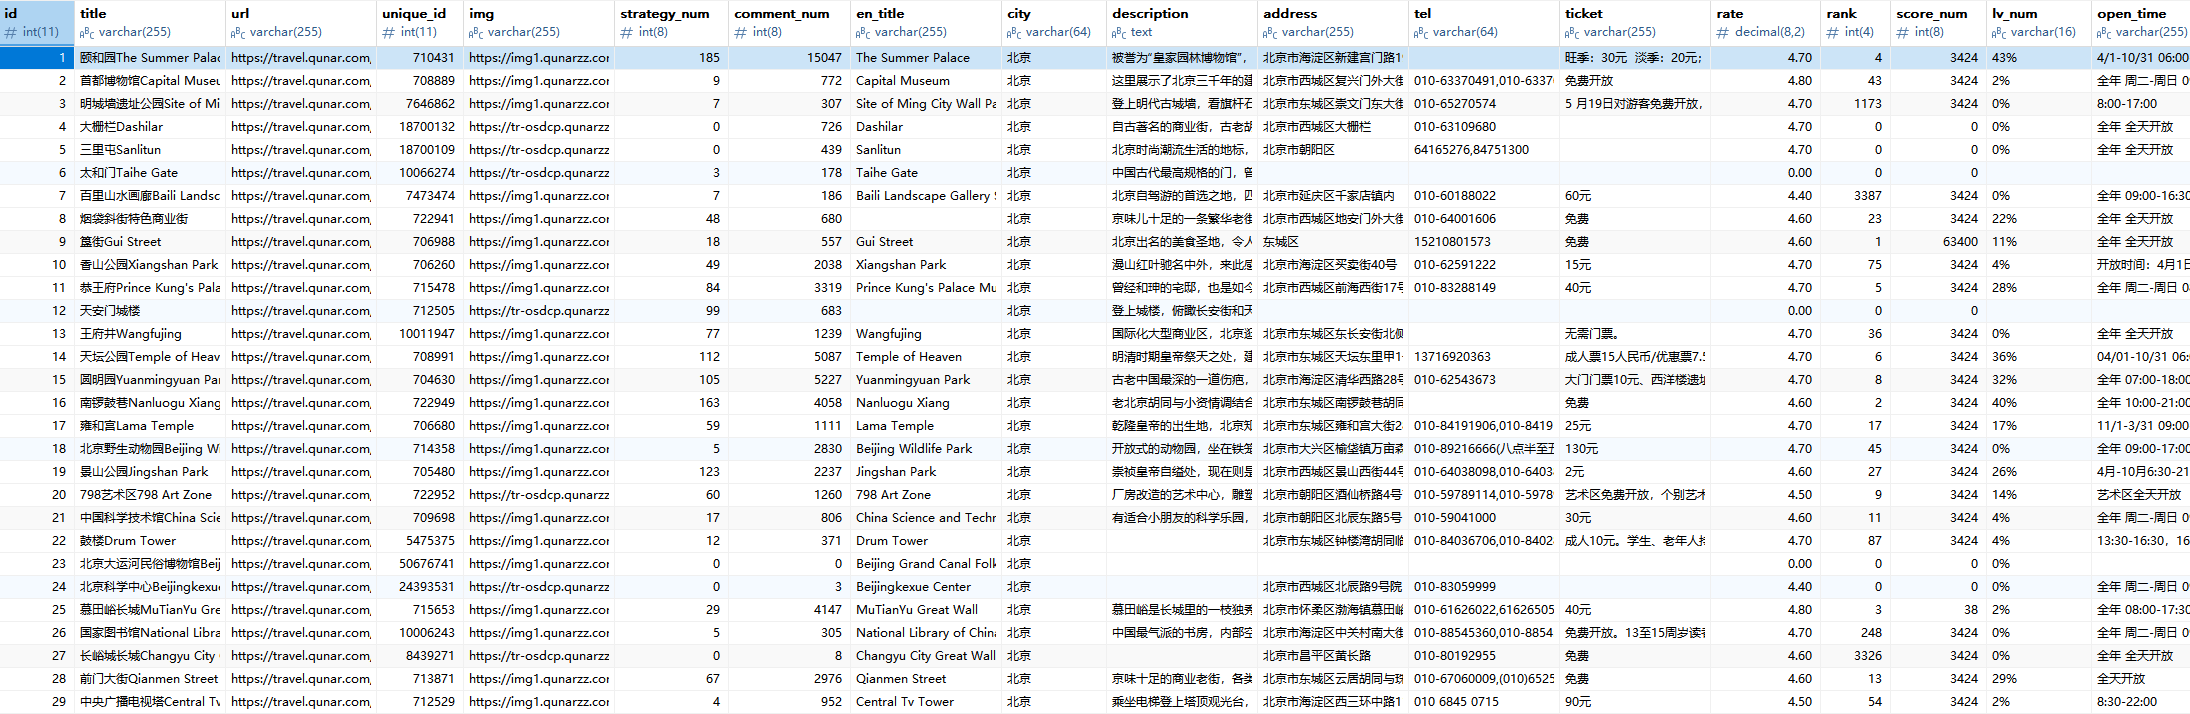Select the unique_id column header
This screenshot has height=714, width=2190.
tap(419, 22)
